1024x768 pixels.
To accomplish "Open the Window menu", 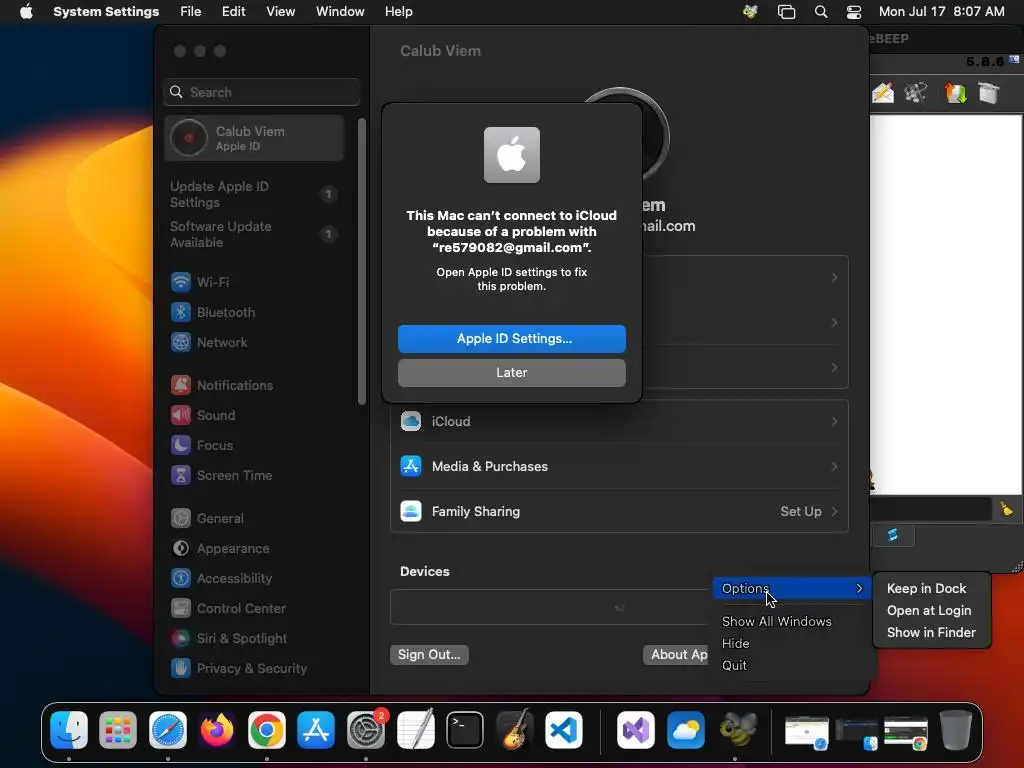I will pos(340,12).
